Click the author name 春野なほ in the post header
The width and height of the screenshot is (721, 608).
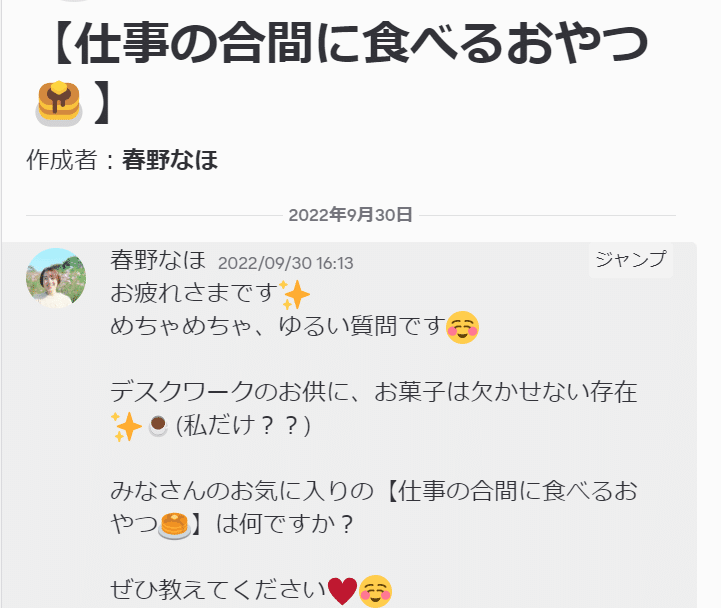[x=170, y=160]
